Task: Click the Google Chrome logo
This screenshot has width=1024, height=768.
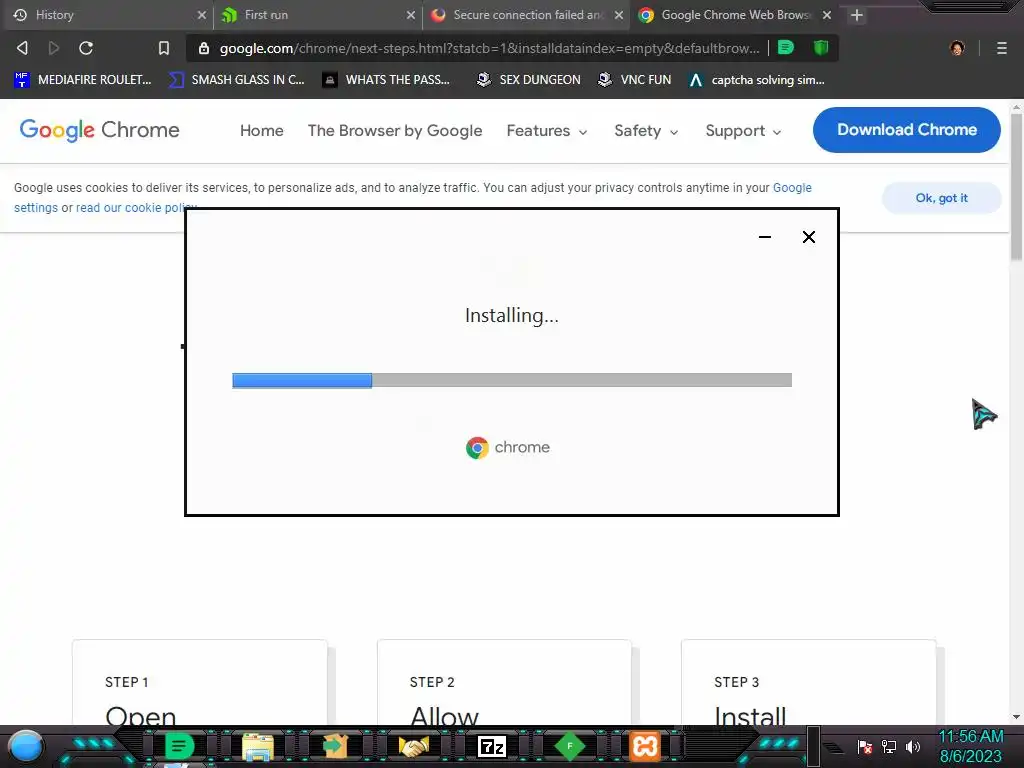Action: point(99,130)
